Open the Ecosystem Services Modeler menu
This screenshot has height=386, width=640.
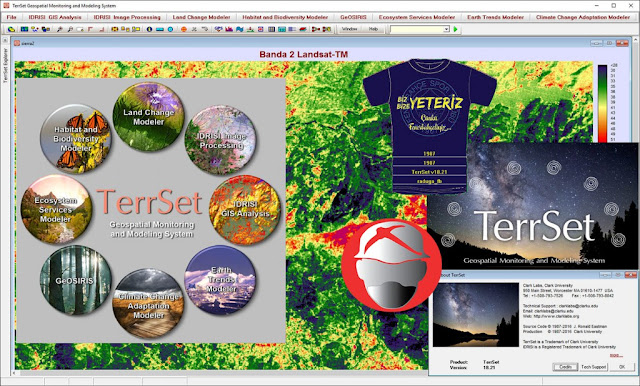(x=416, y=17)
